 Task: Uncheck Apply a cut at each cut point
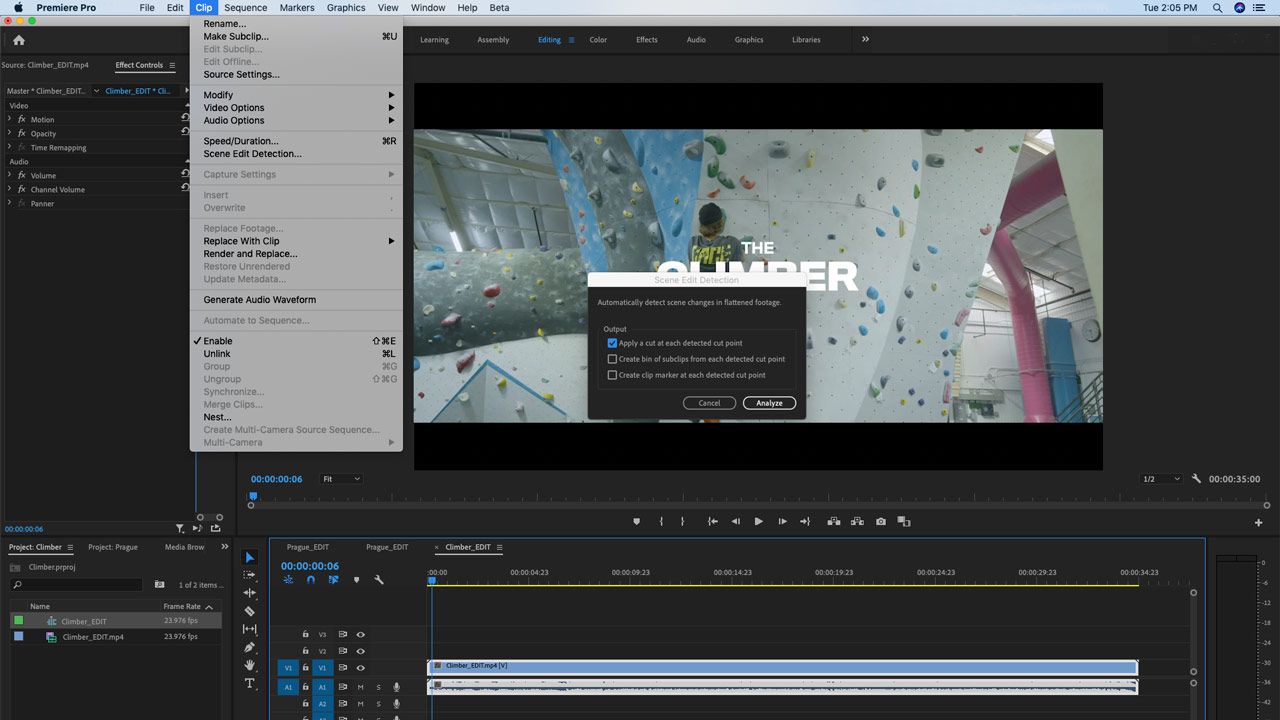613,343
